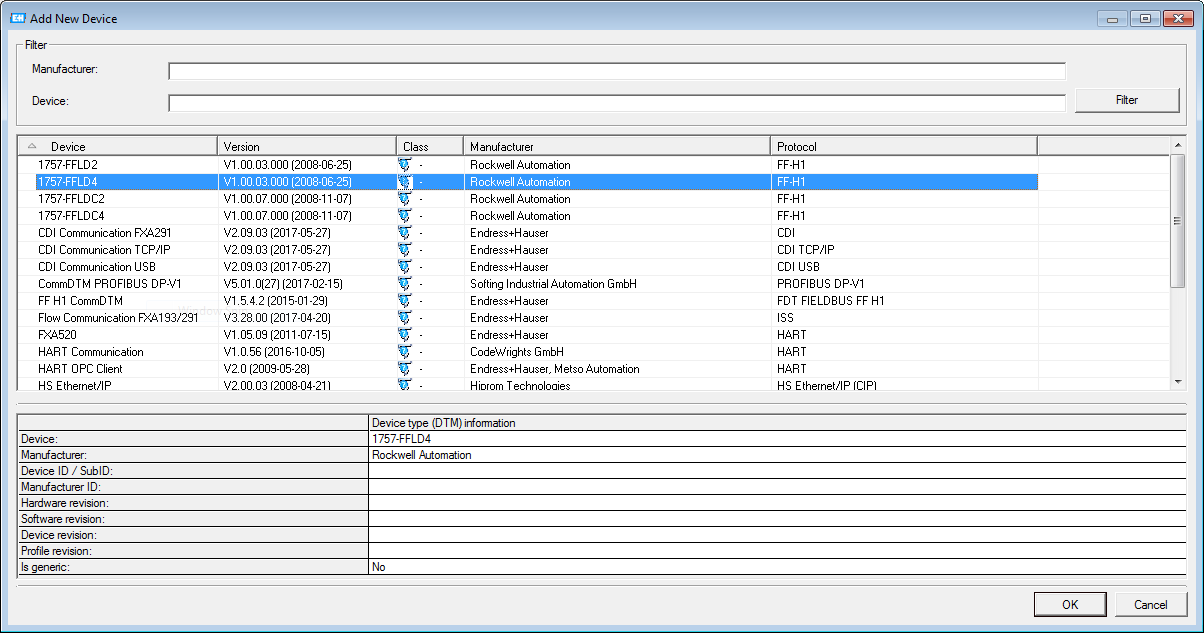Viewport: 1204px width, 633px height.
Task: Cancel the Add New Device dialog
Action: (x=1150, y=604)
